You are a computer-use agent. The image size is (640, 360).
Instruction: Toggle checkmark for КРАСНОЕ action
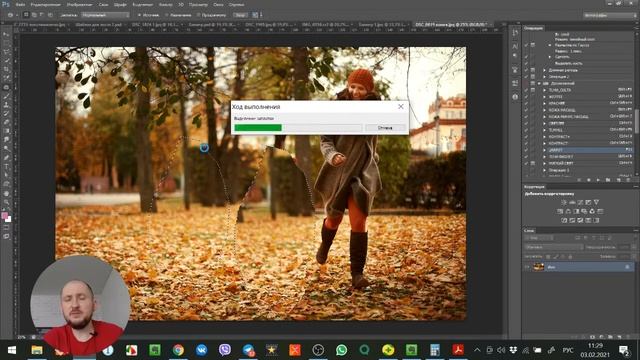pyautogui.click(x=526, y=103)
